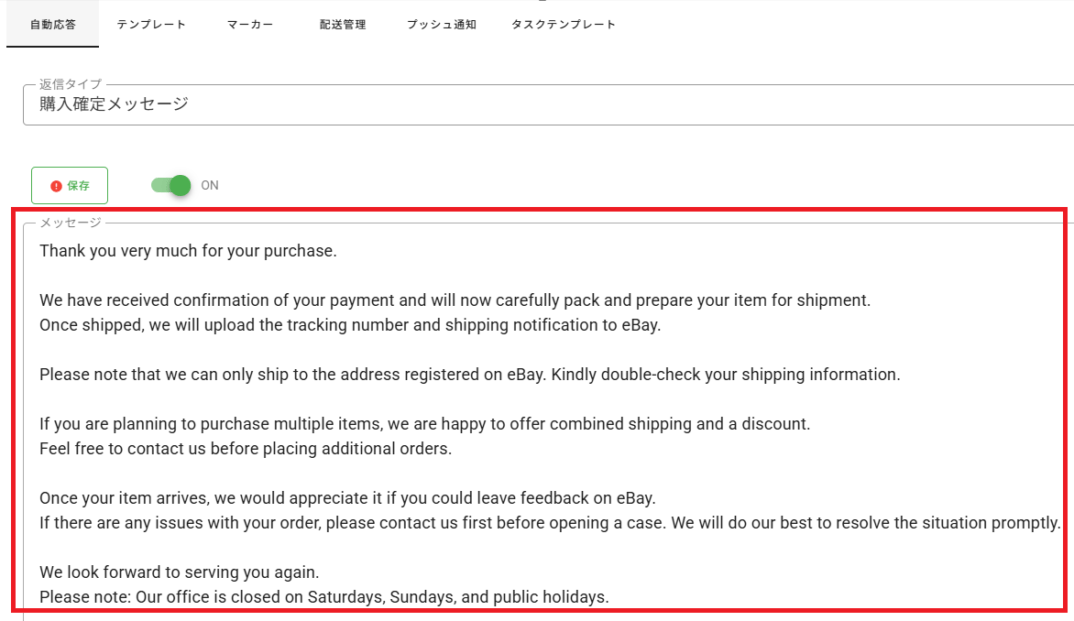This screenshot has height=621, width=1074.
Task: Select the マーカー tab
Action: pyautogui.click(x=250, y=25)
